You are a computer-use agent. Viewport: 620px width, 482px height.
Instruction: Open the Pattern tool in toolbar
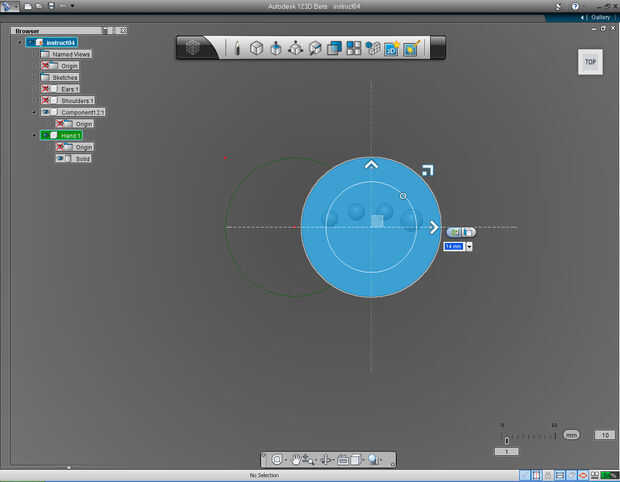354,48
